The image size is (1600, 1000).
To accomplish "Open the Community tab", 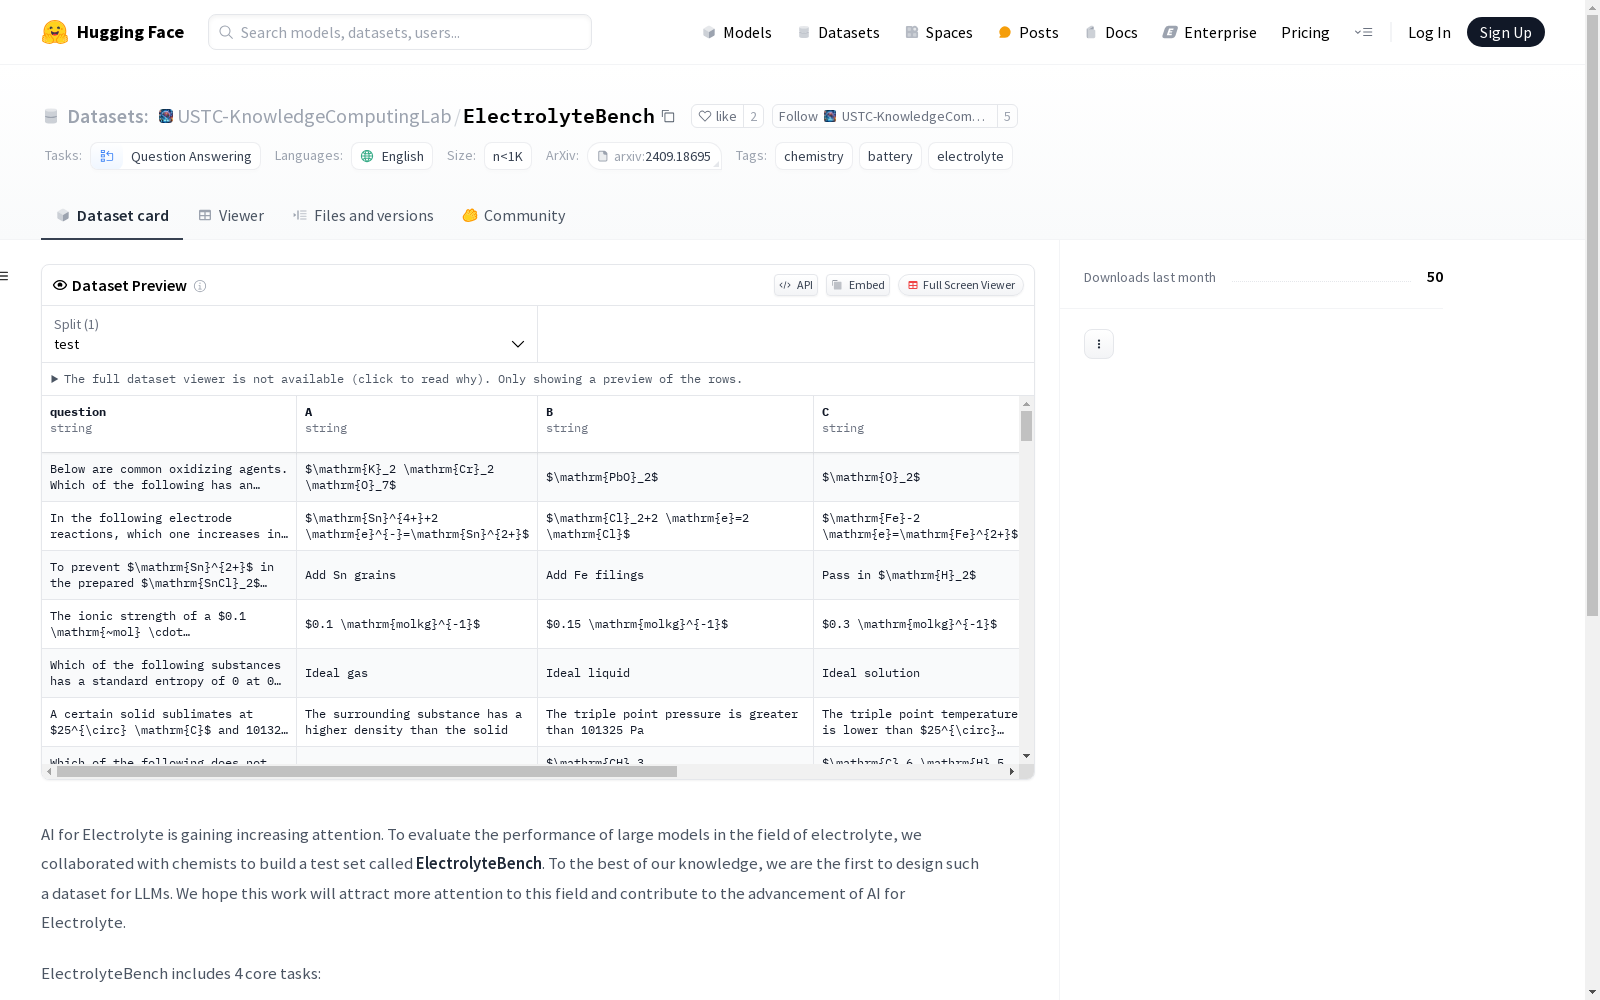I will click(514, 216).
